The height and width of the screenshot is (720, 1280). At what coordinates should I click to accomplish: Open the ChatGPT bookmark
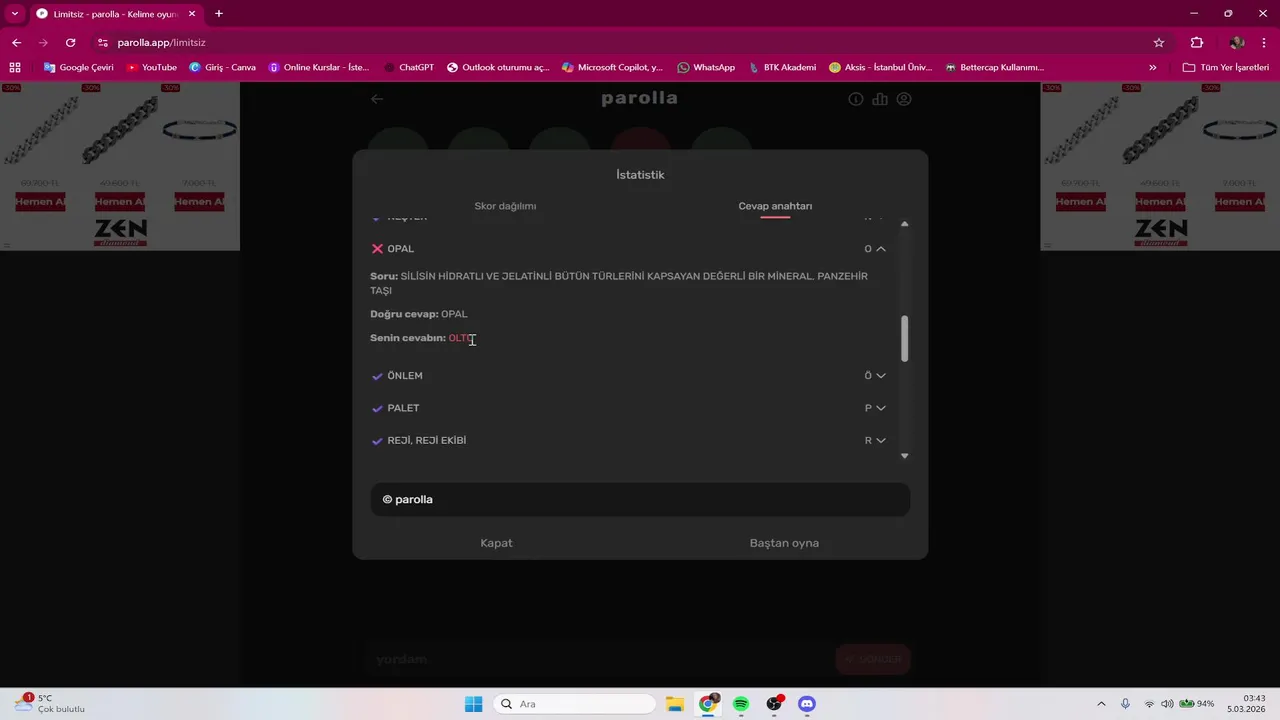pyautogui.click(x=409, y=67)
